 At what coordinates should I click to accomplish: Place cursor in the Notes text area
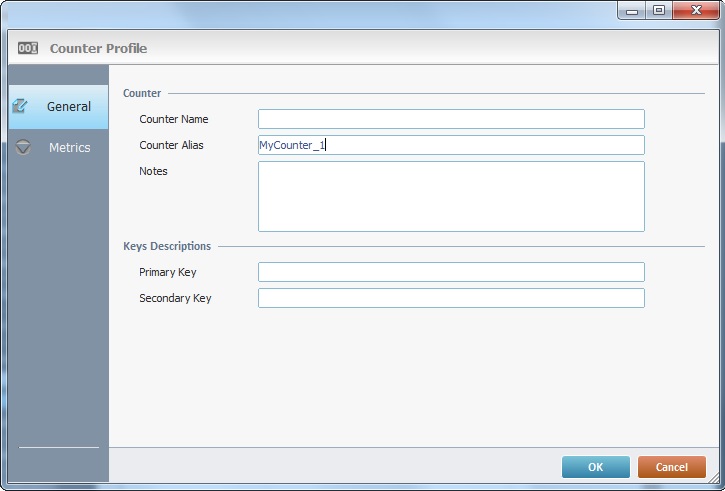(450, 196)
